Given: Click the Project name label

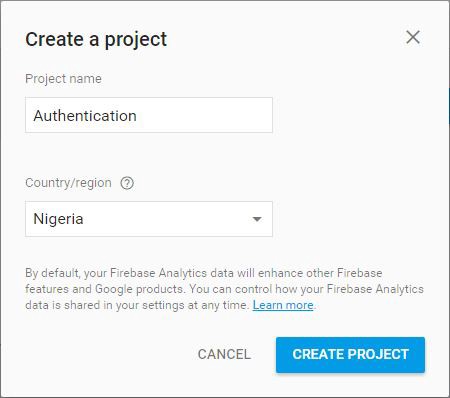Looking at the screenshot, I should [x=63, y=79].
